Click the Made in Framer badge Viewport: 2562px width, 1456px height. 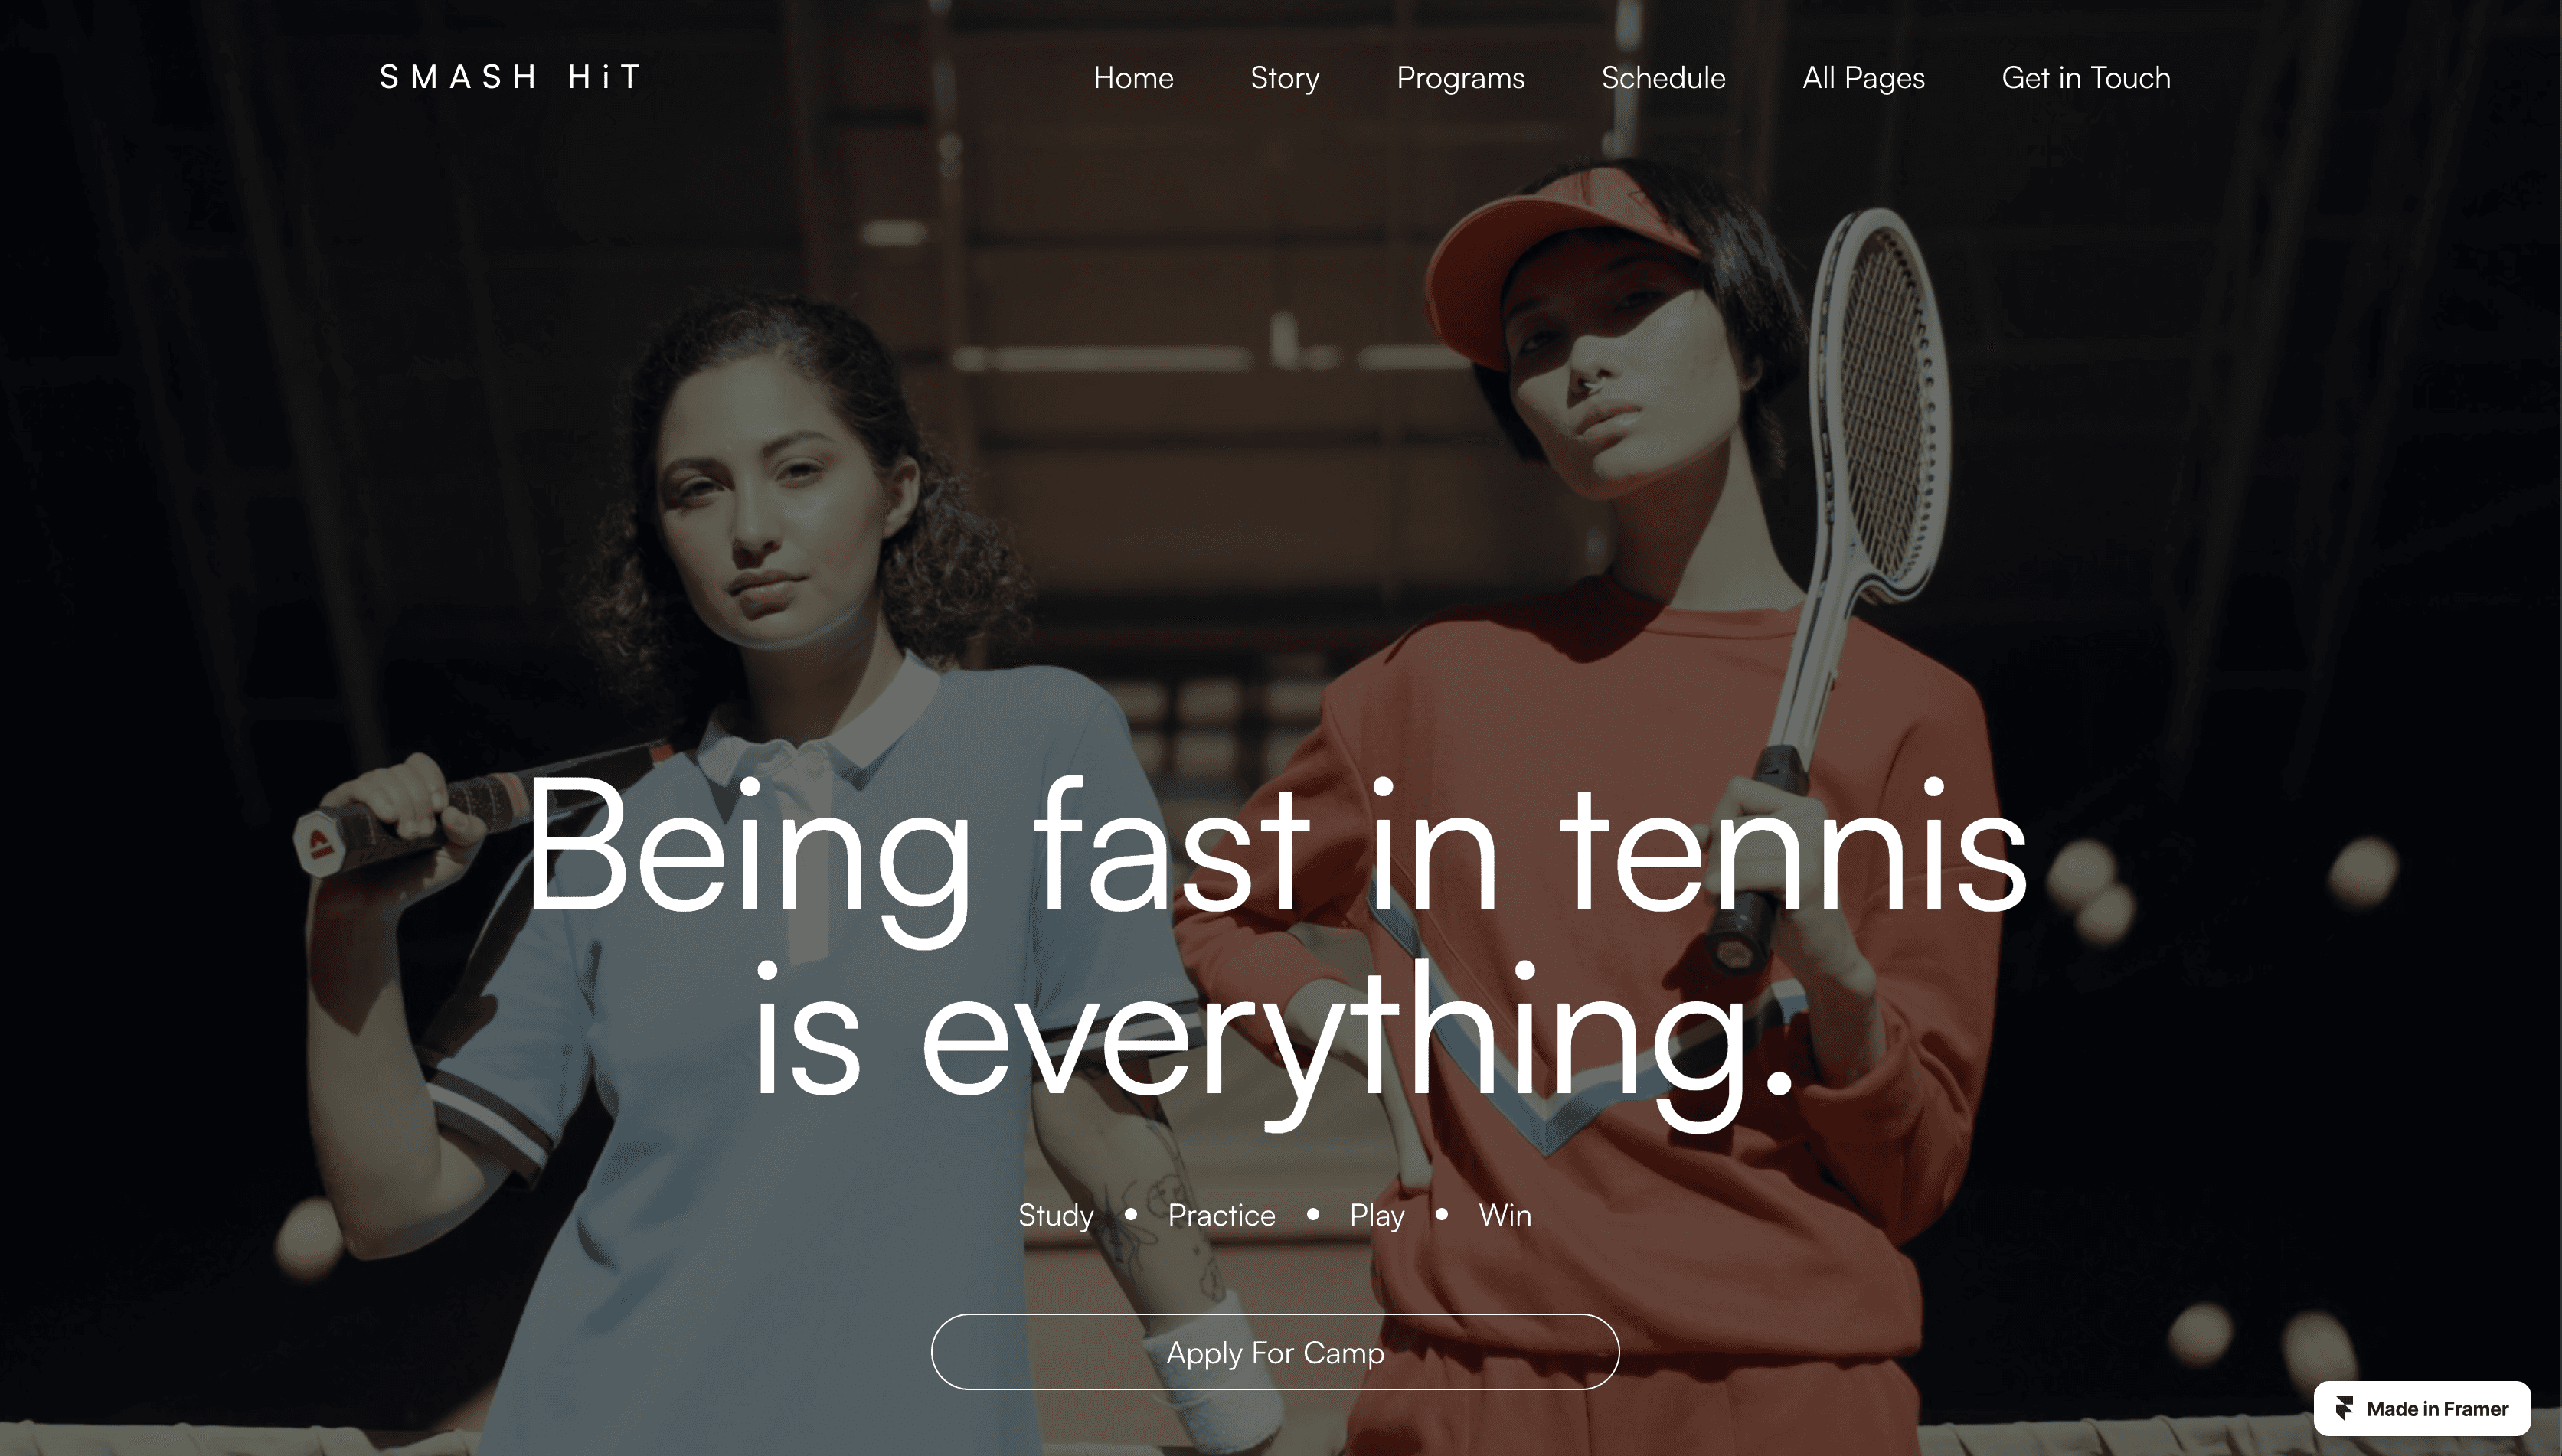[2422, 1408]
